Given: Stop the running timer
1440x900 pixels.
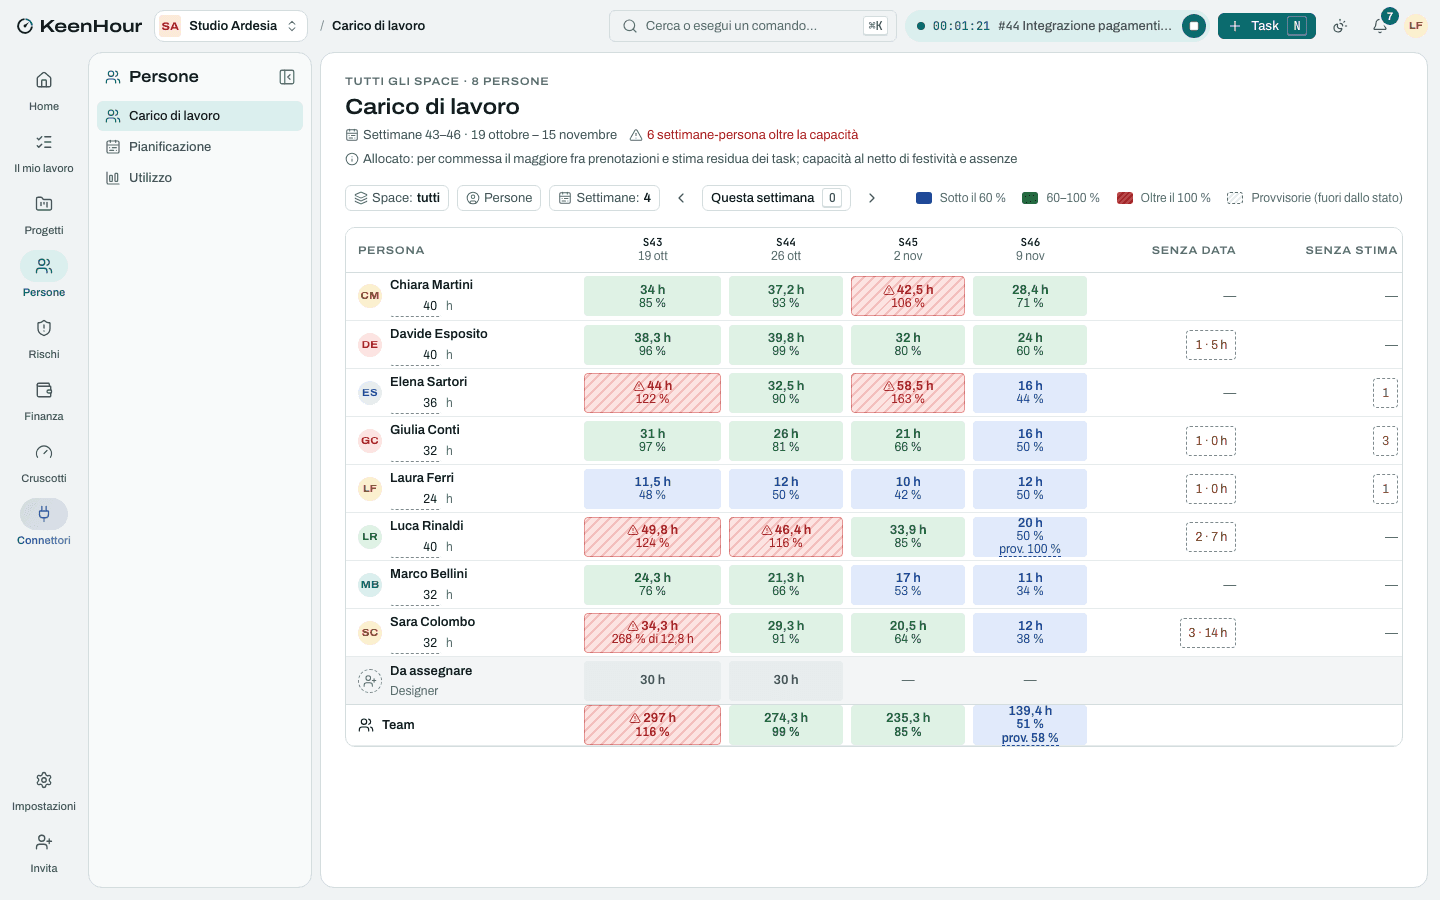Looking at the screenshot, I should point(1194,26).
